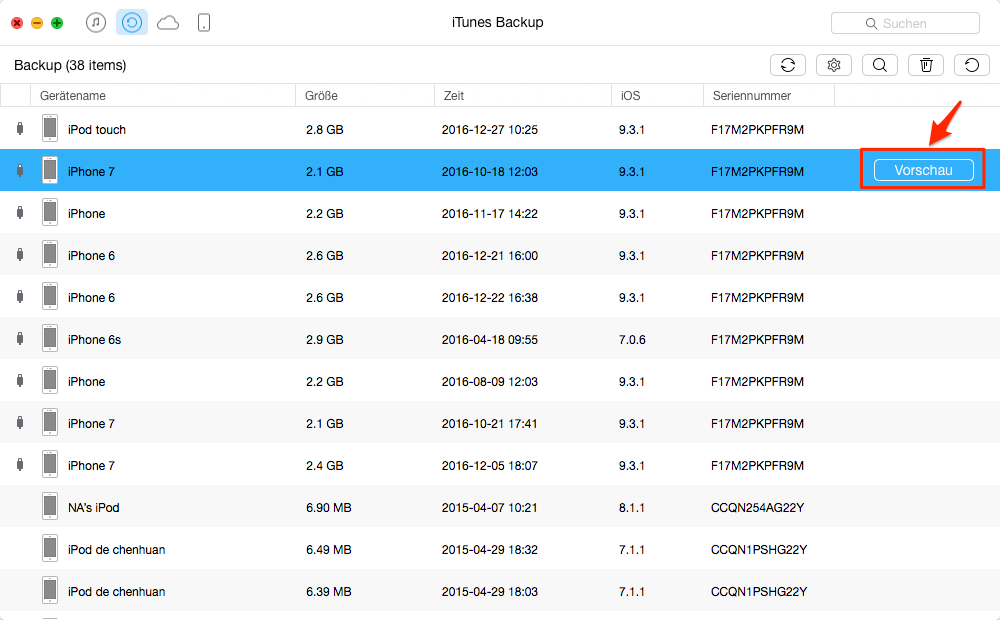Open settings with the gear button
Screen dimensions: 1000x620
coord(834,65)
